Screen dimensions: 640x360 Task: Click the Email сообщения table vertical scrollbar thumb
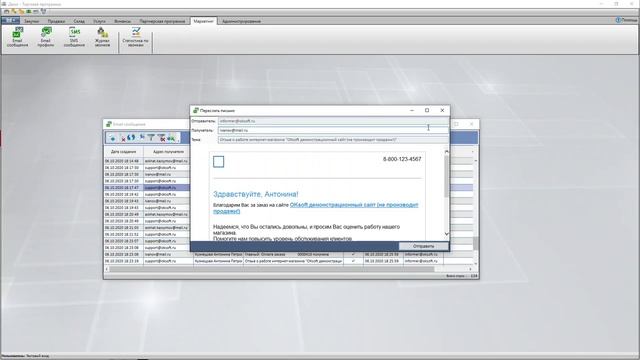point(476,243)
